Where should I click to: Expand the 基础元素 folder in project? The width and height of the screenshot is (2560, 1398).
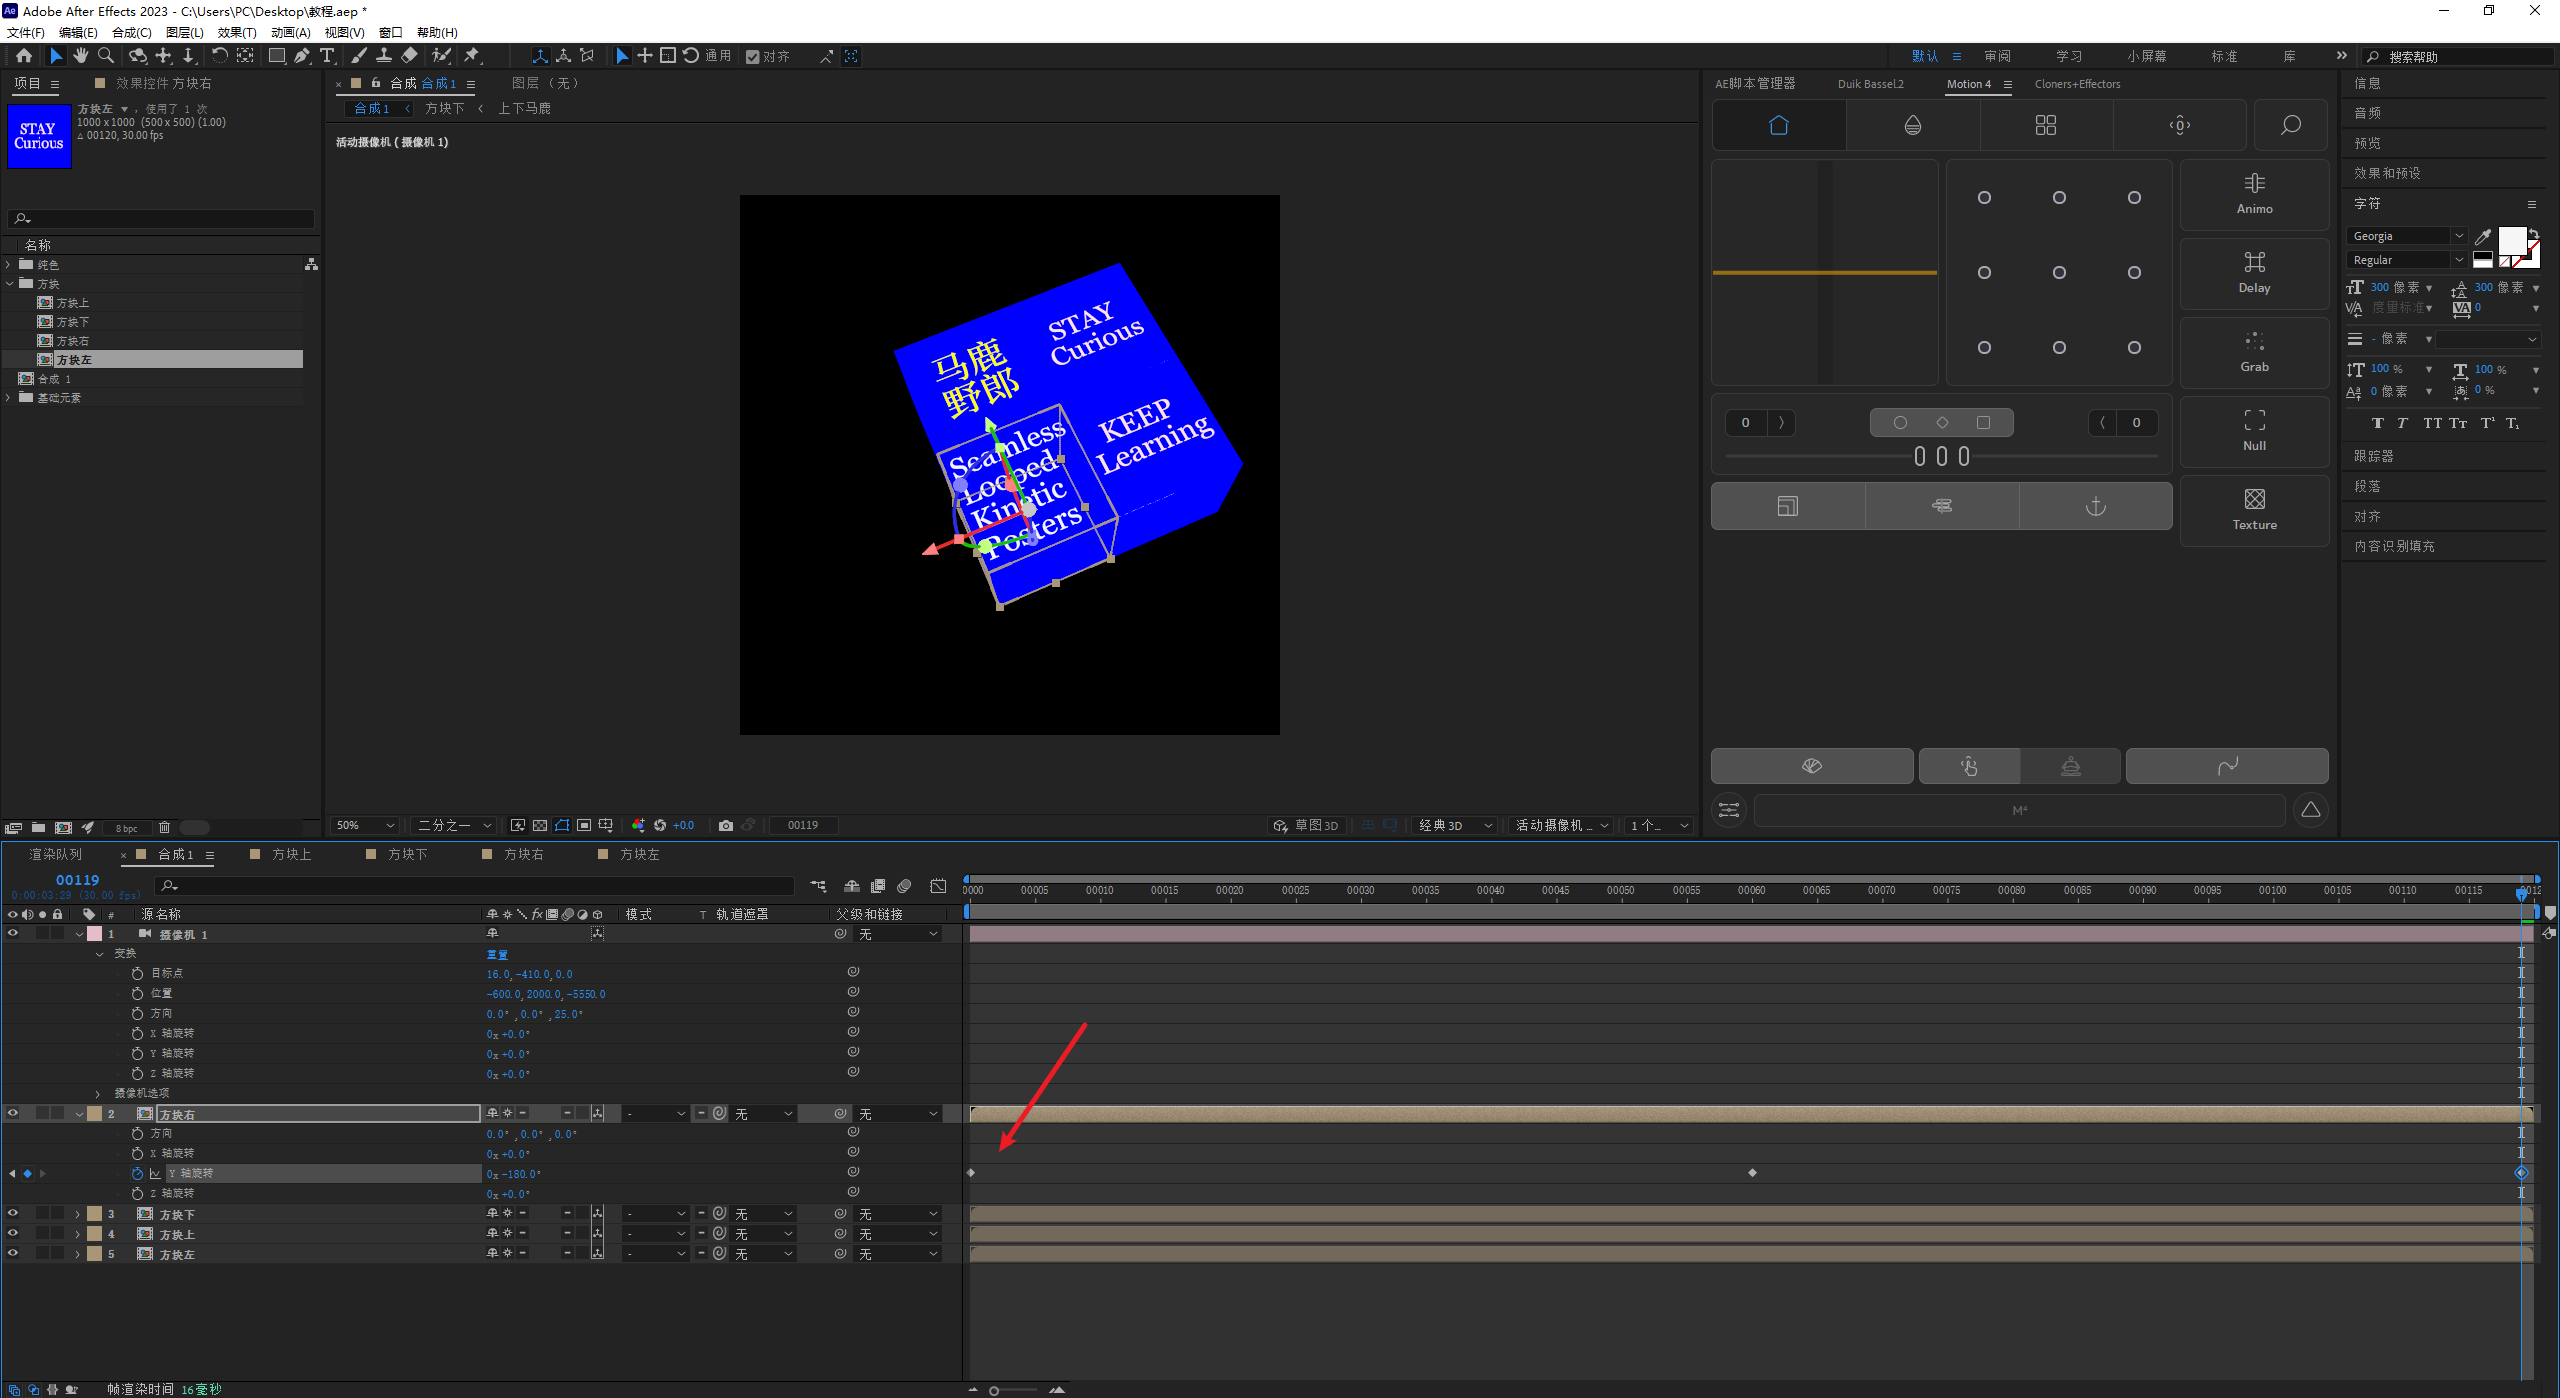[x=9, y=398]
